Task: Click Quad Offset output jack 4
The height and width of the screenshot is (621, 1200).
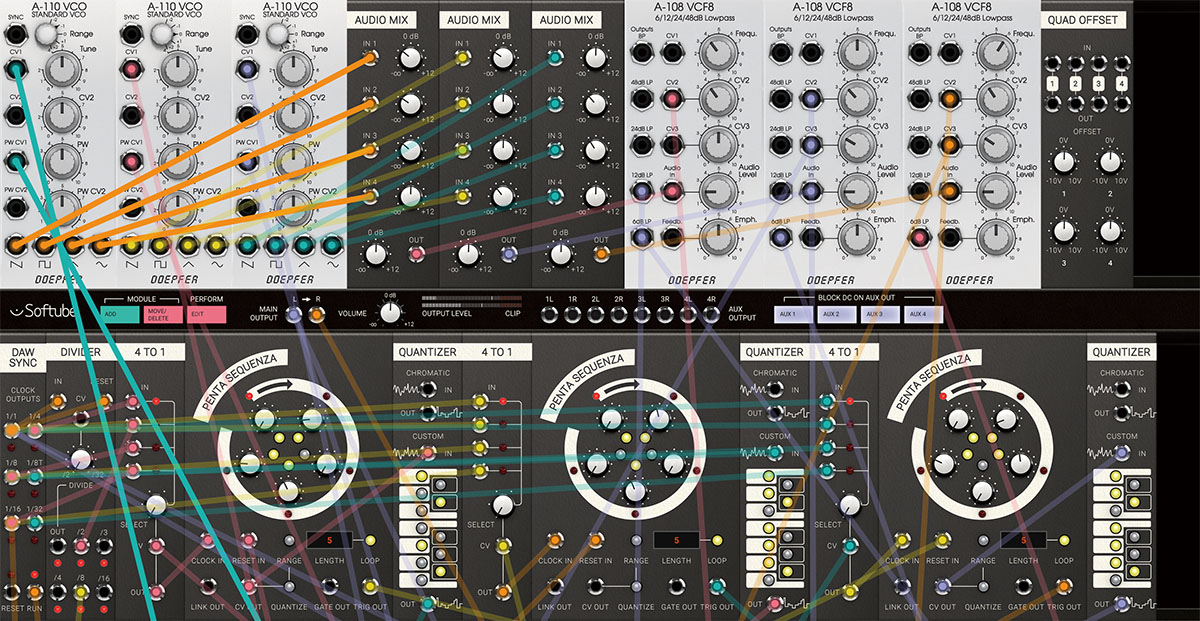Action: tap(1122, 104)
